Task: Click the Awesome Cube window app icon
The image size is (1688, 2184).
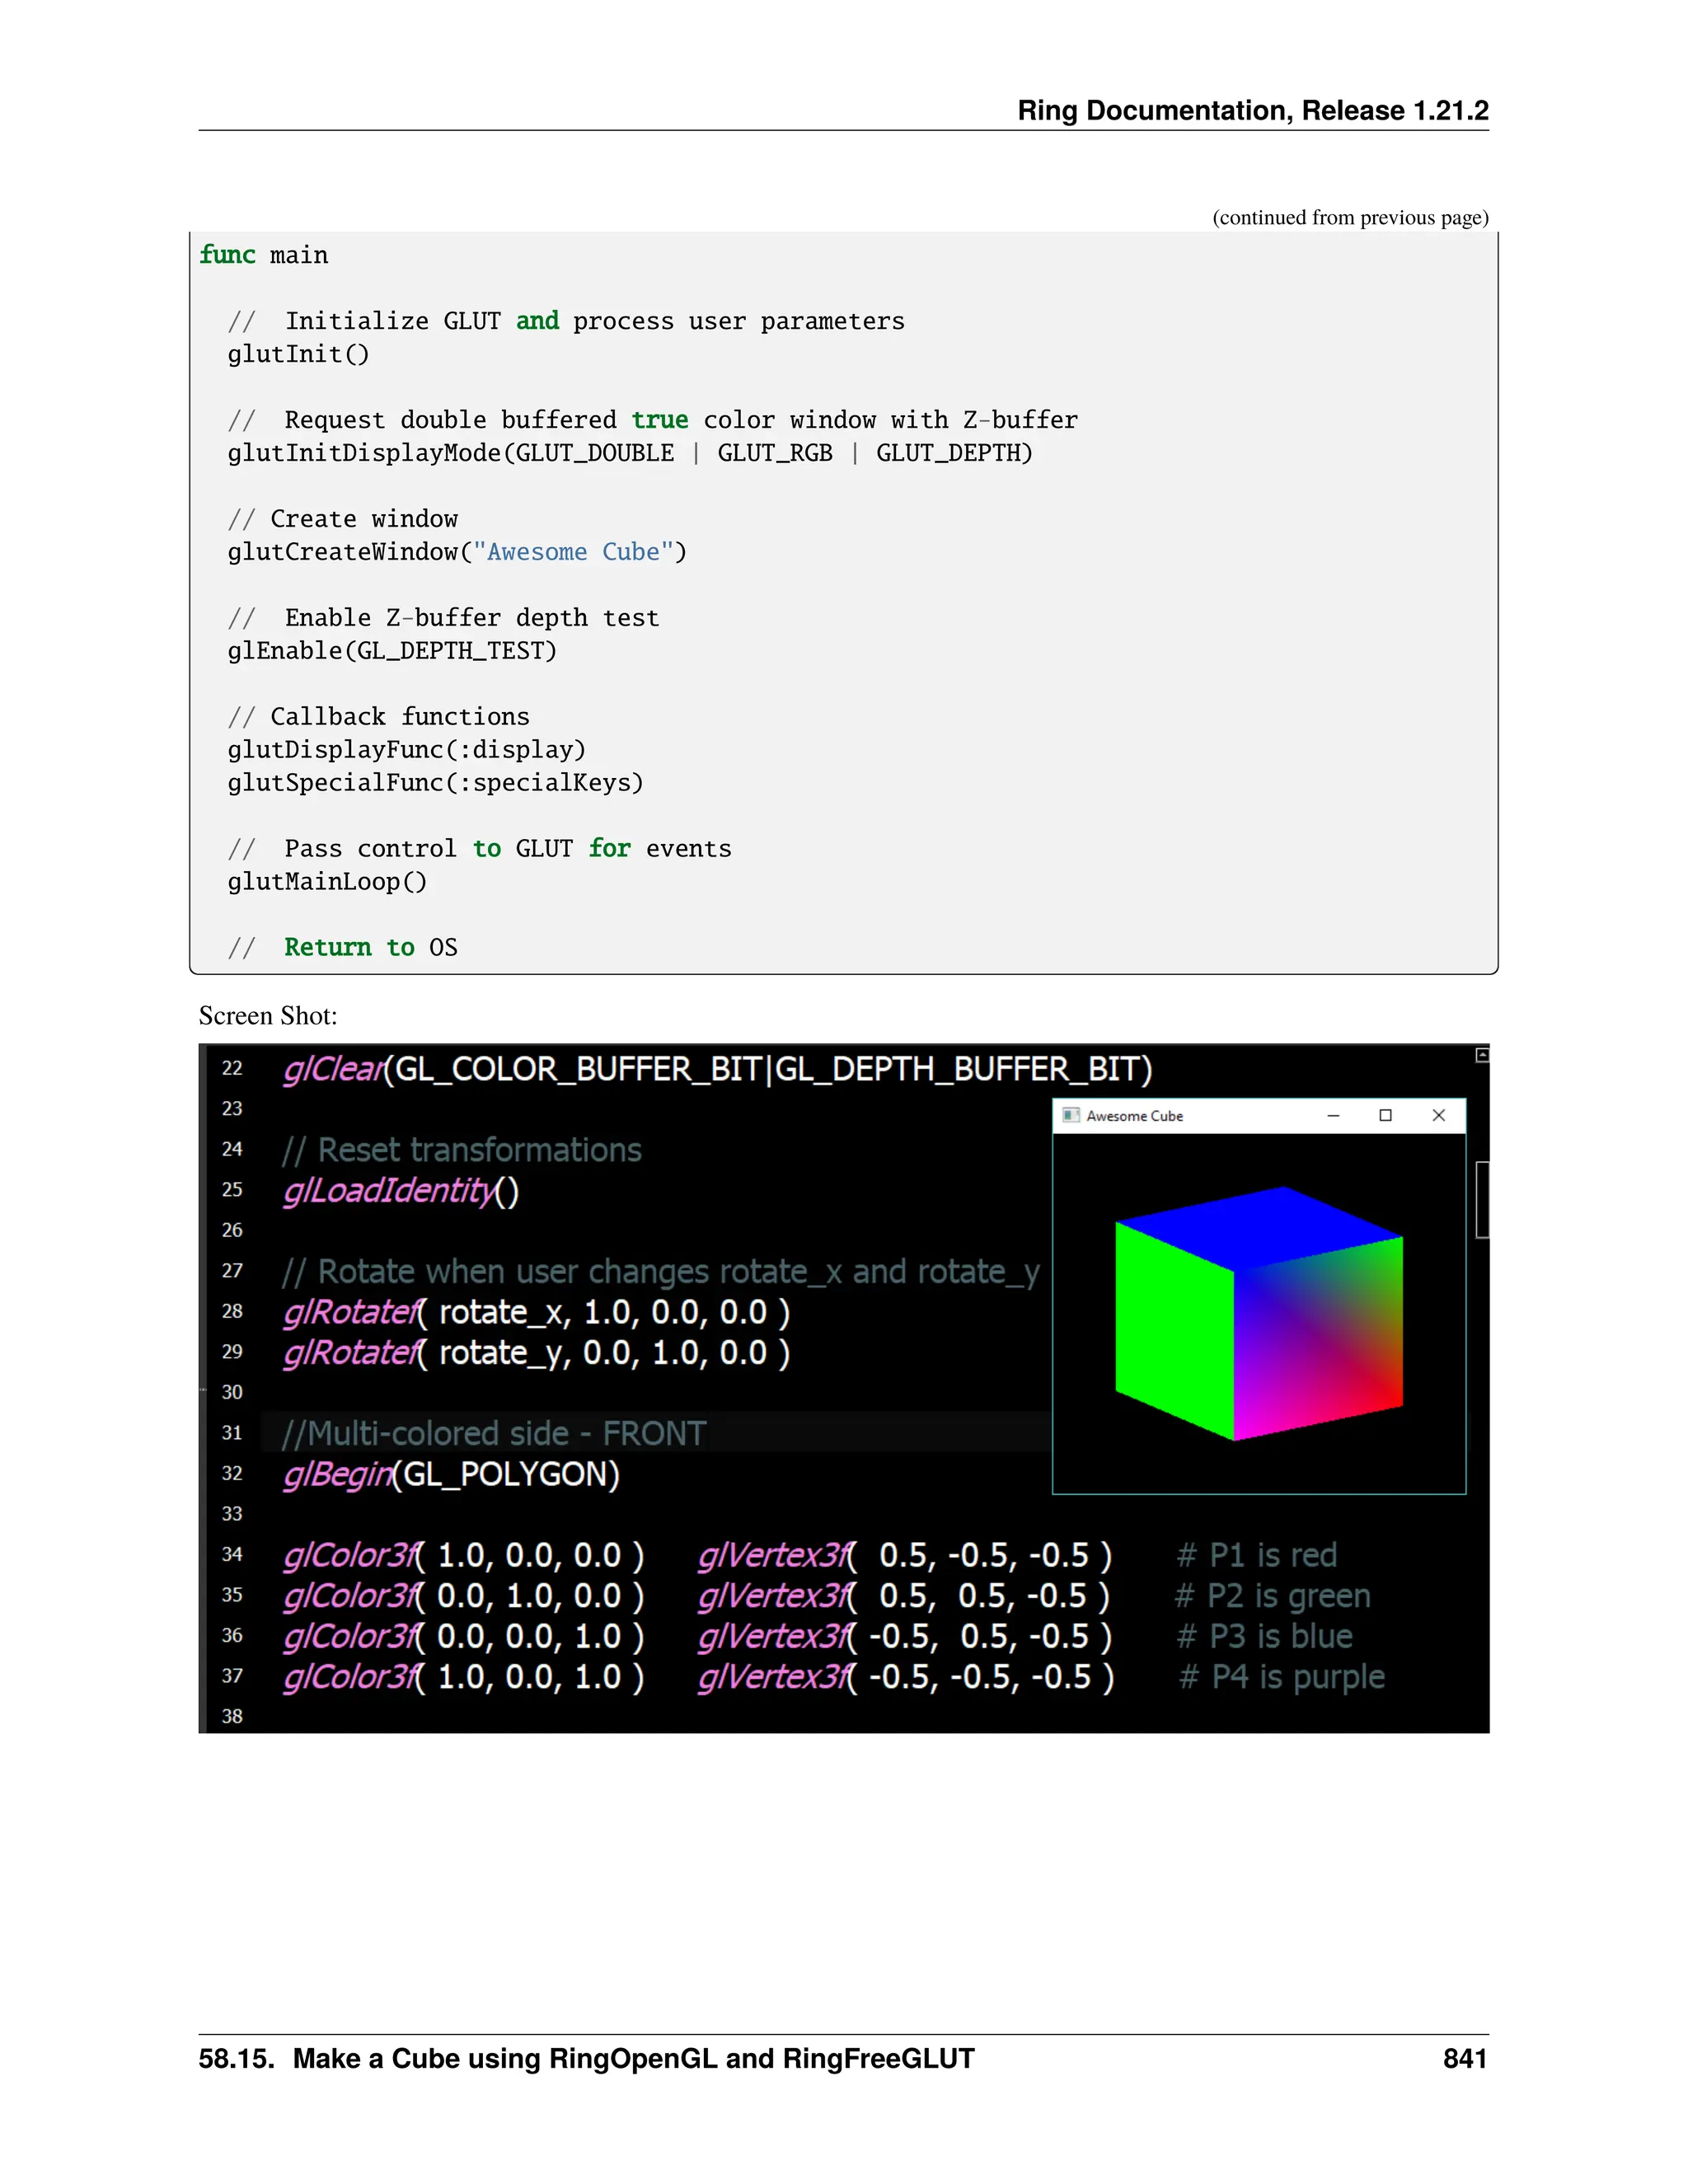Action: pyautogui.click(x=1071, y=1115)
